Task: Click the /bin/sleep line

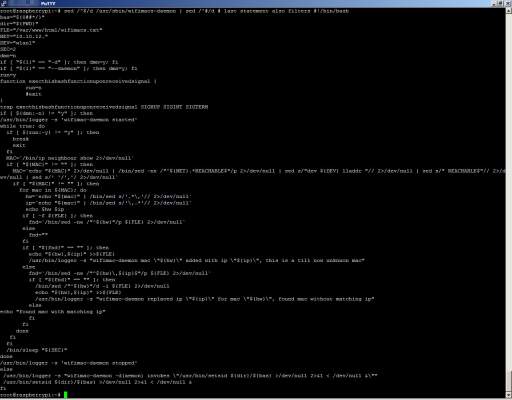Action: tap(37, 350)
